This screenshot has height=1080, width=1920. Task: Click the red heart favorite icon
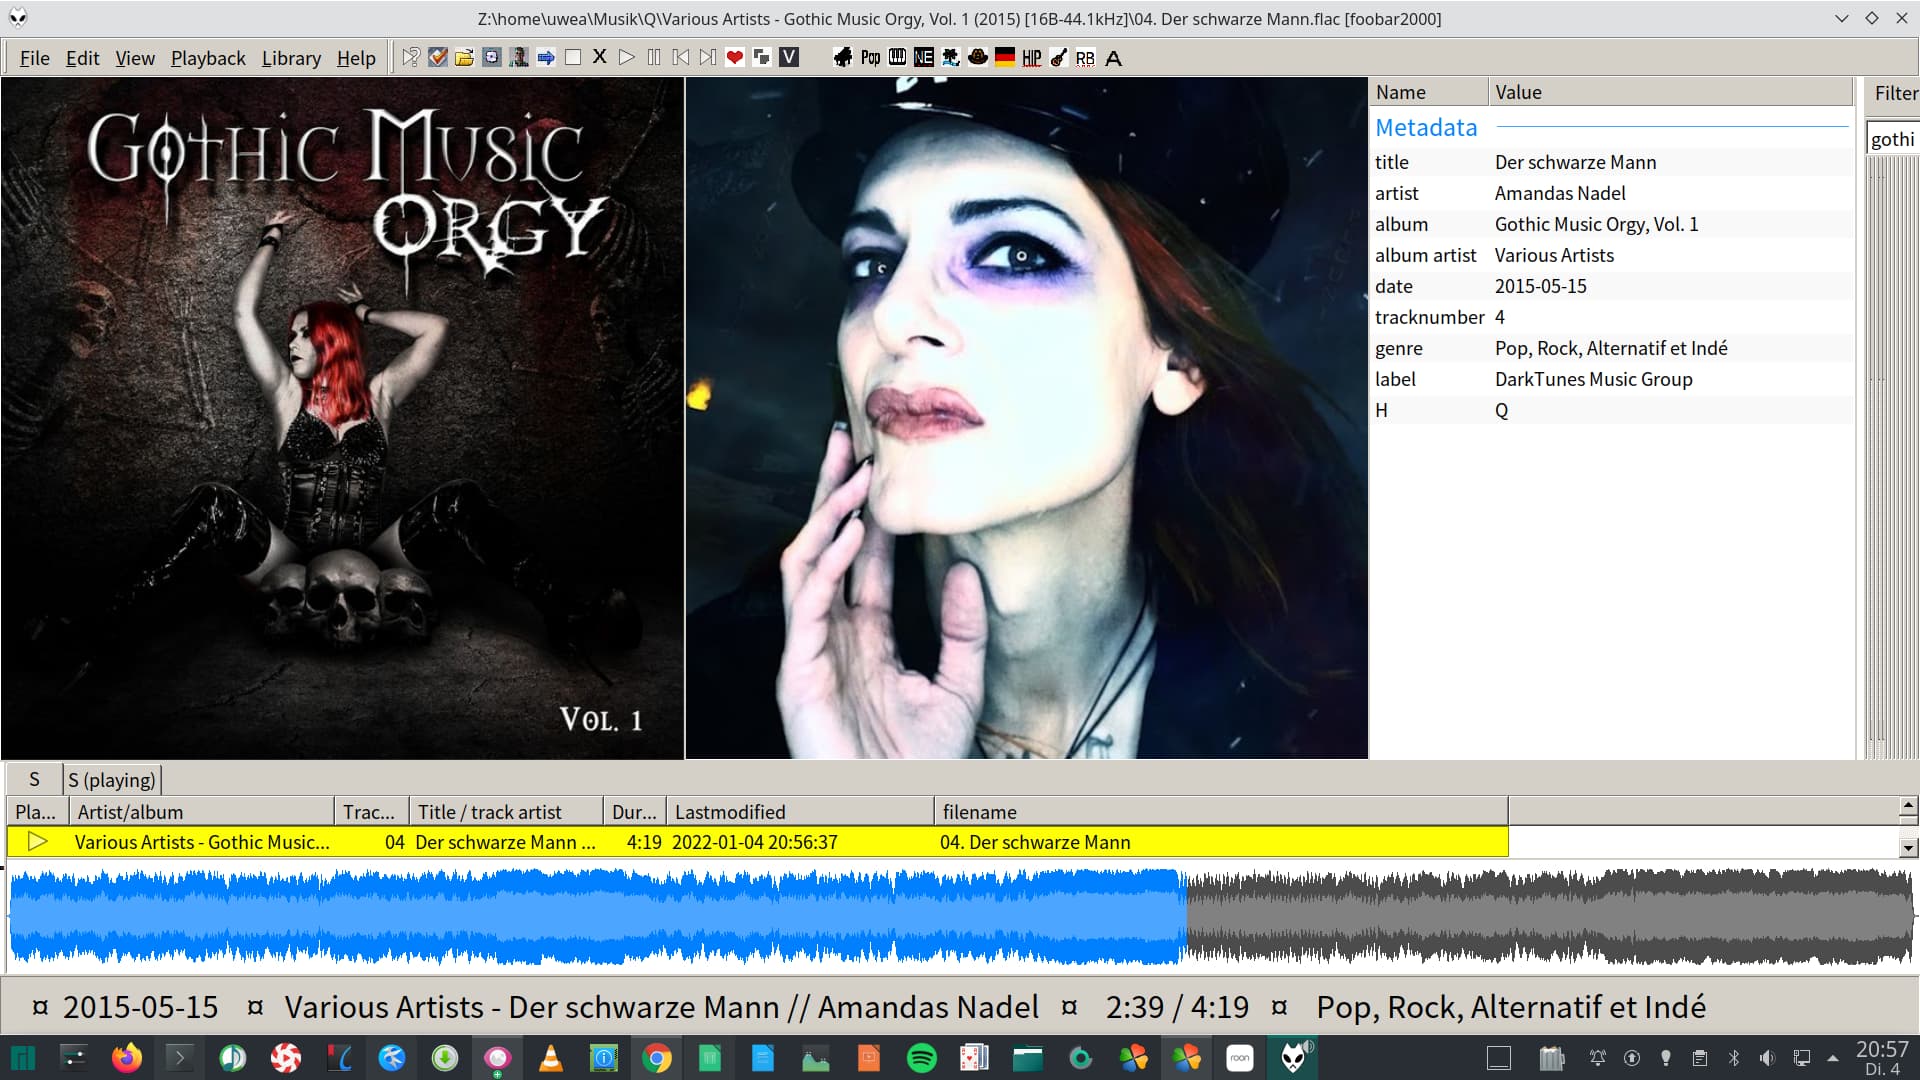coord(735,57)
